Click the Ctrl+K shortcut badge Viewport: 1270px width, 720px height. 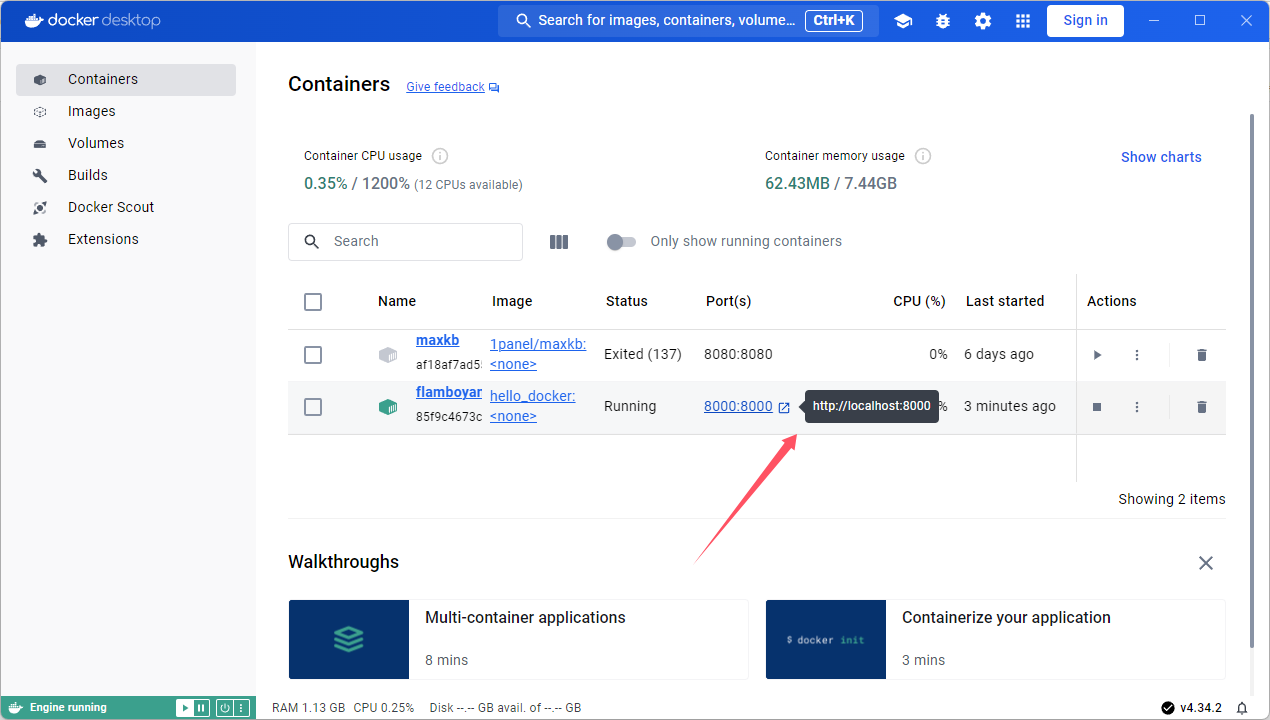tap(834, 21)
